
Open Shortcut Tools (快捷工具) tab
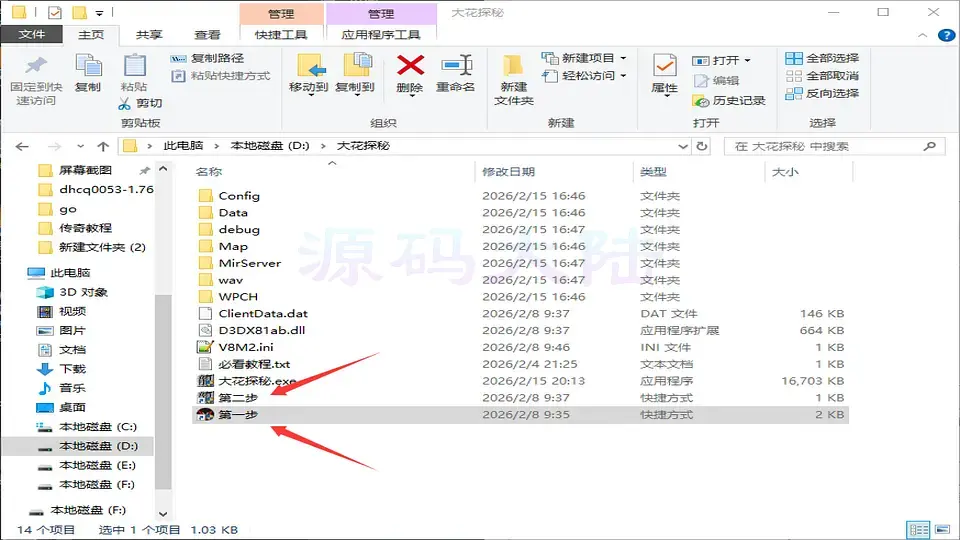coord(281,35)
